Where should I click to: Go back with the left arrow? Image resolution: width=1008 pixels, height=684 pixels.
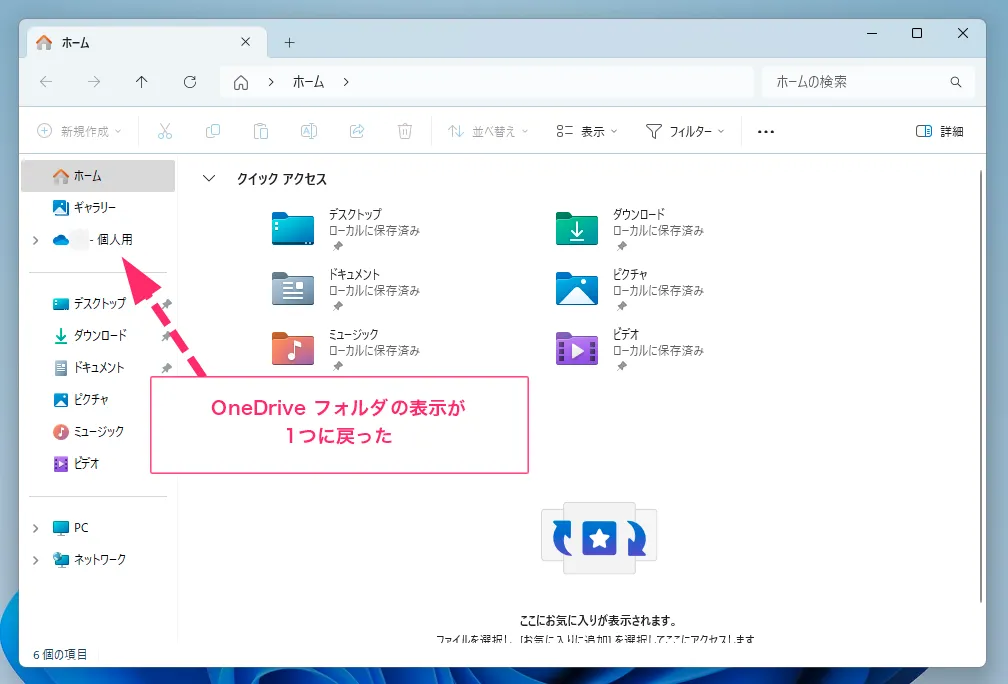[46, 82]
